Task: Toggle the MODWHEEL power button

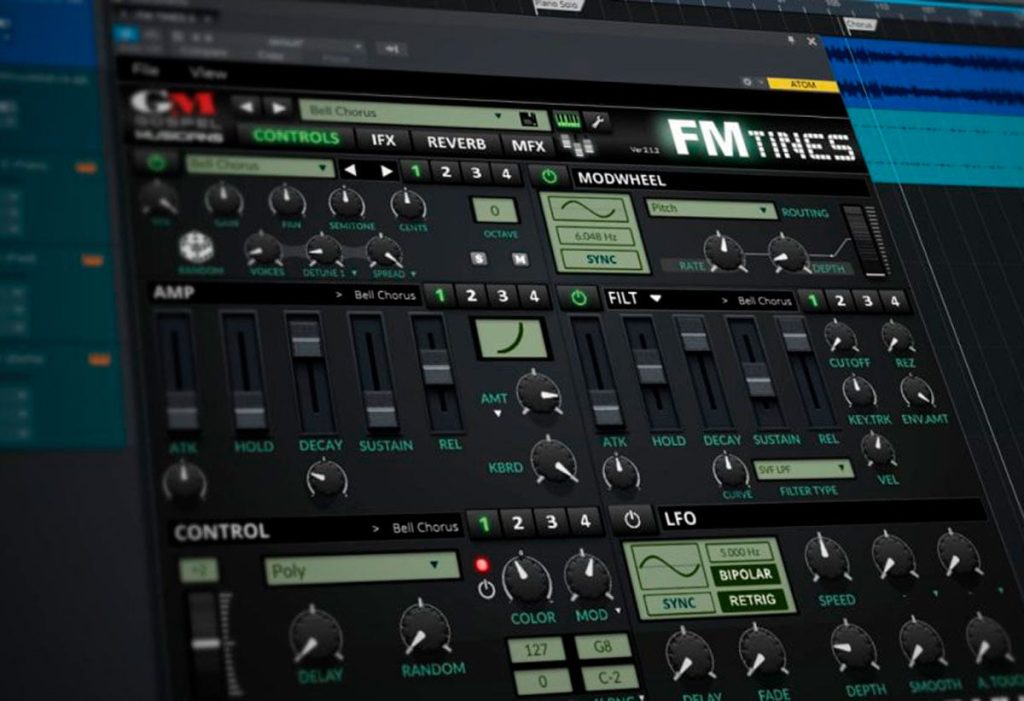Action: (549, 176)
